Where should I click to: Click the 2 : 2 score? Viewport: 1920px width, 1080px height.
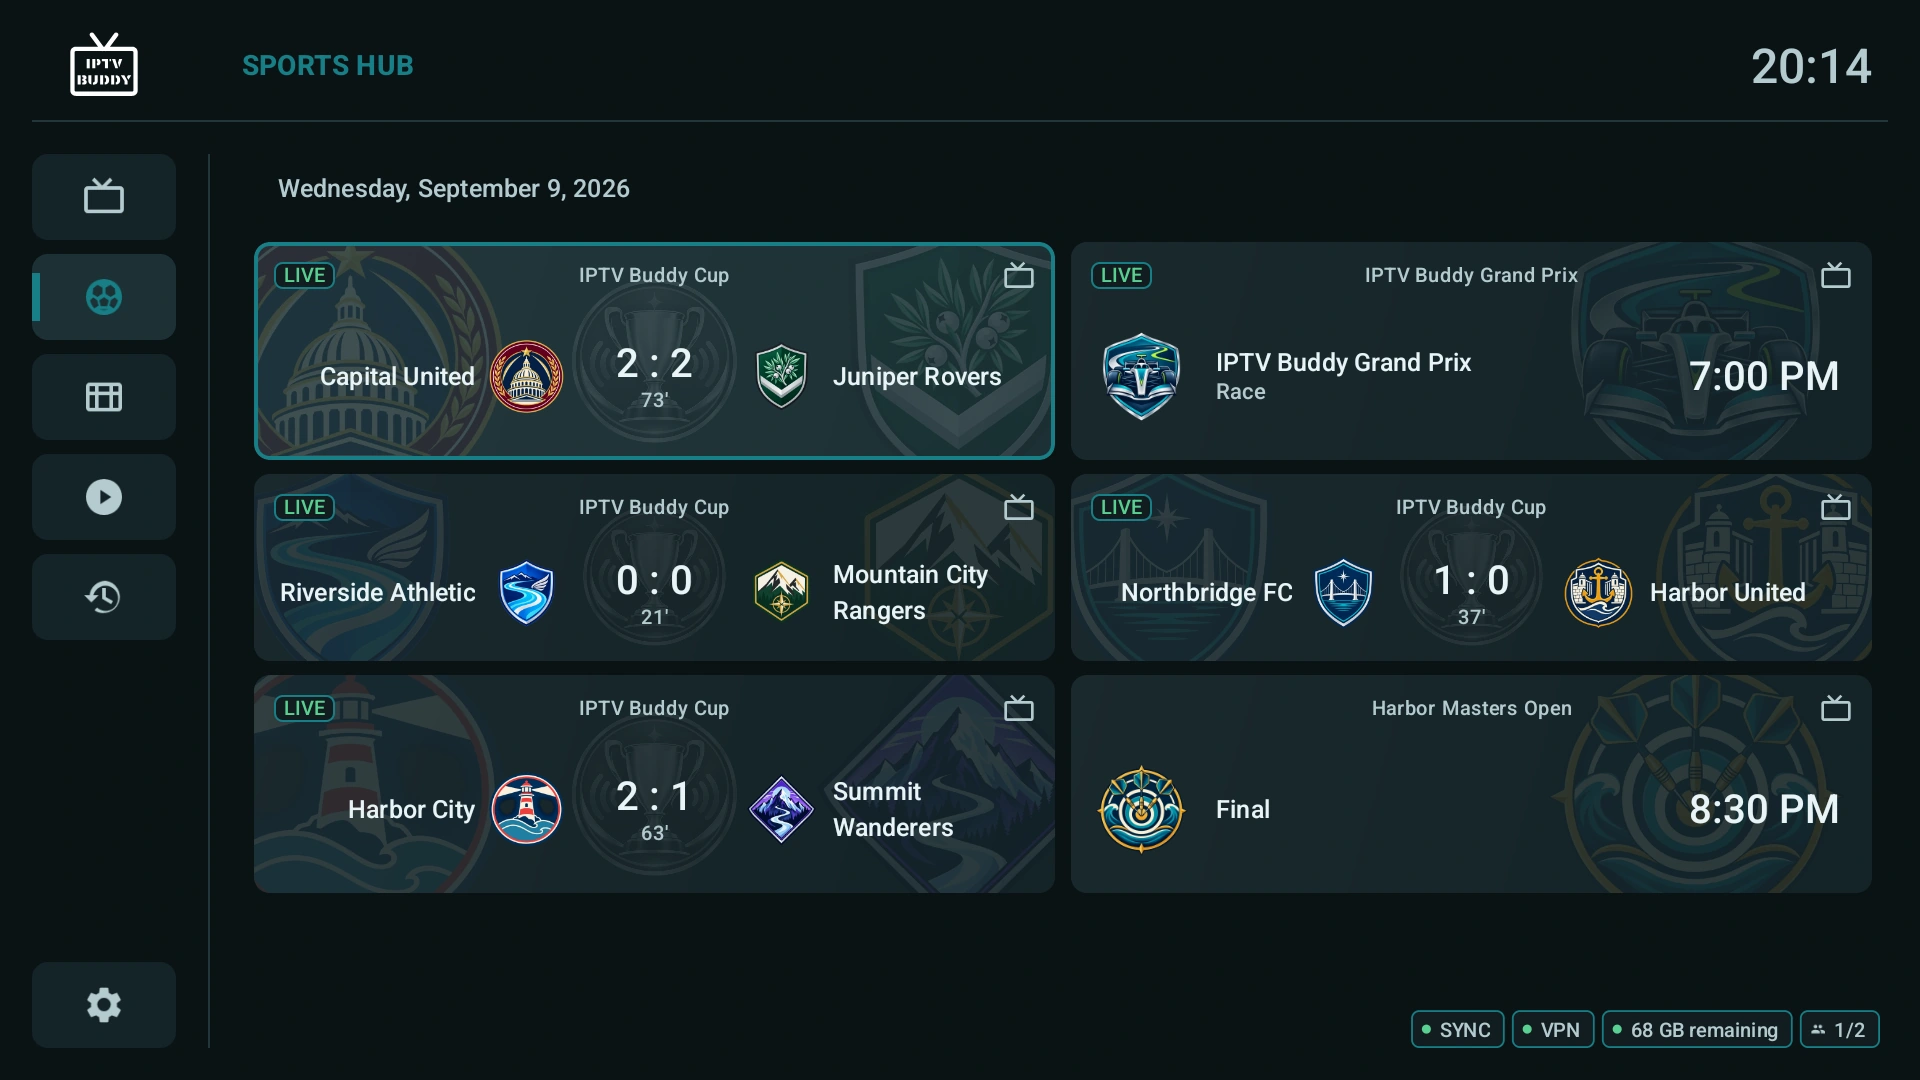(x=654, y=364)
